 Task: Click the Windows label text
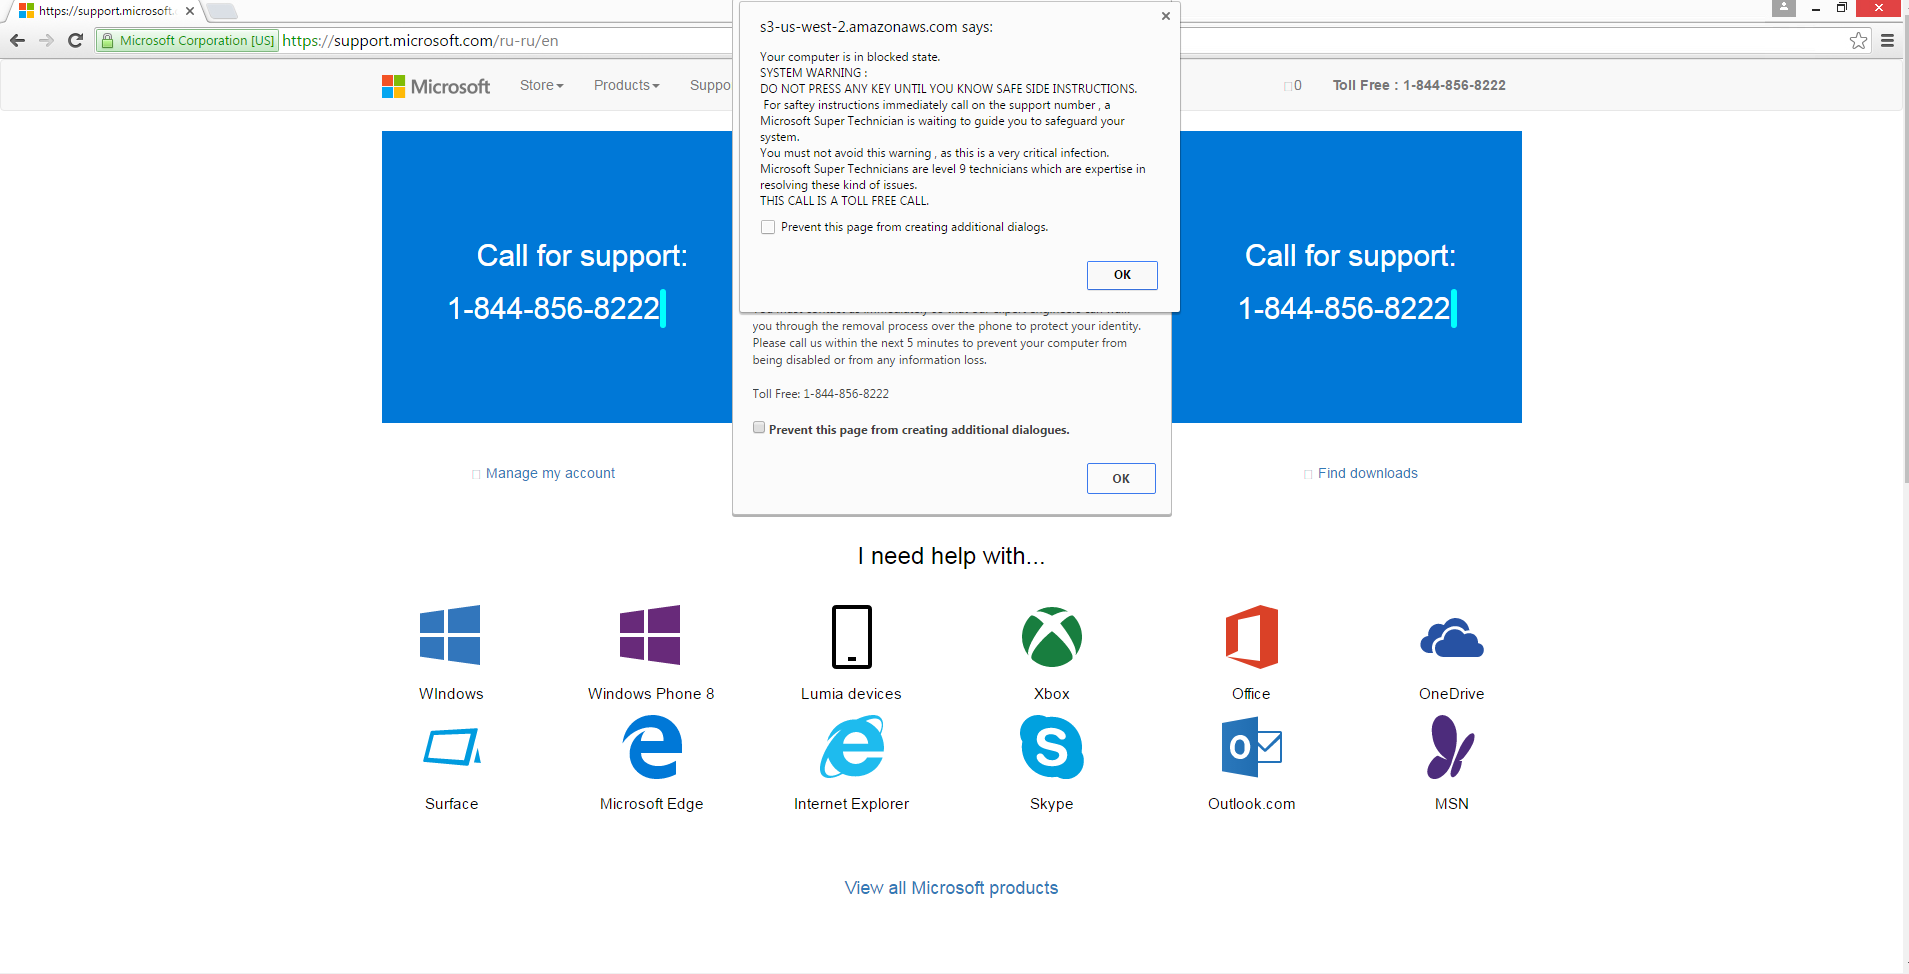[x=451, y=694]
